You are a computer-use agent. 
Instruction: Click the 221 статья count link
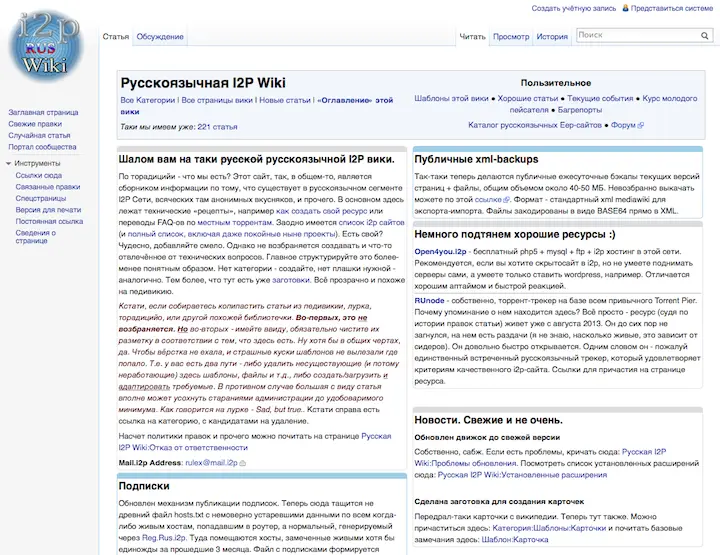click(217, 127)
